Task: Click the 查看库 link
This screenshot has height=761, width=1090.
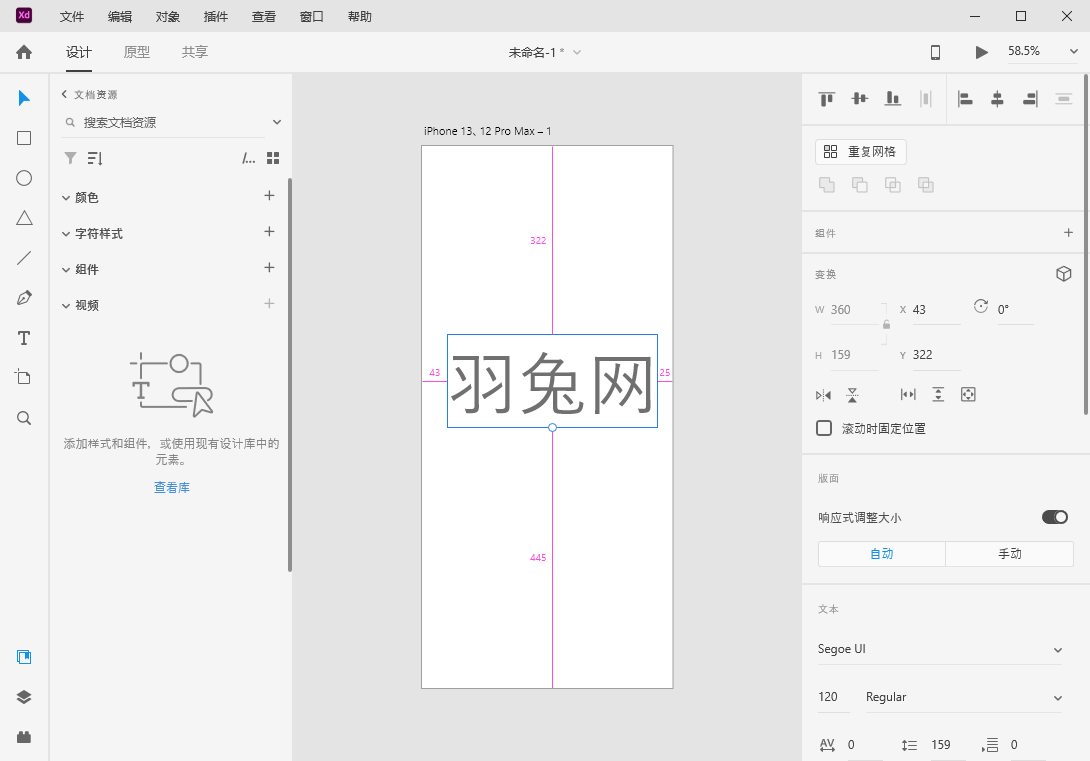Action: click(171, 488)
